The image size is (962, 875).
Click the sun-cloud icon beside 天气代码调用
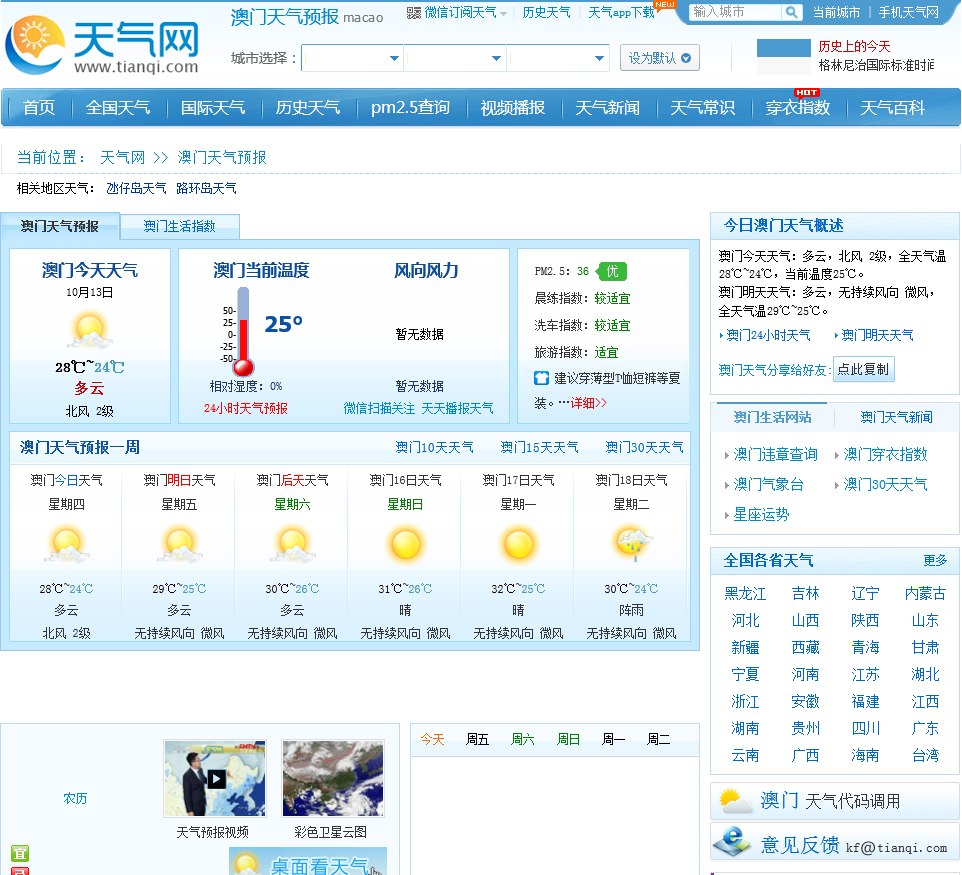tap(735, 801)
